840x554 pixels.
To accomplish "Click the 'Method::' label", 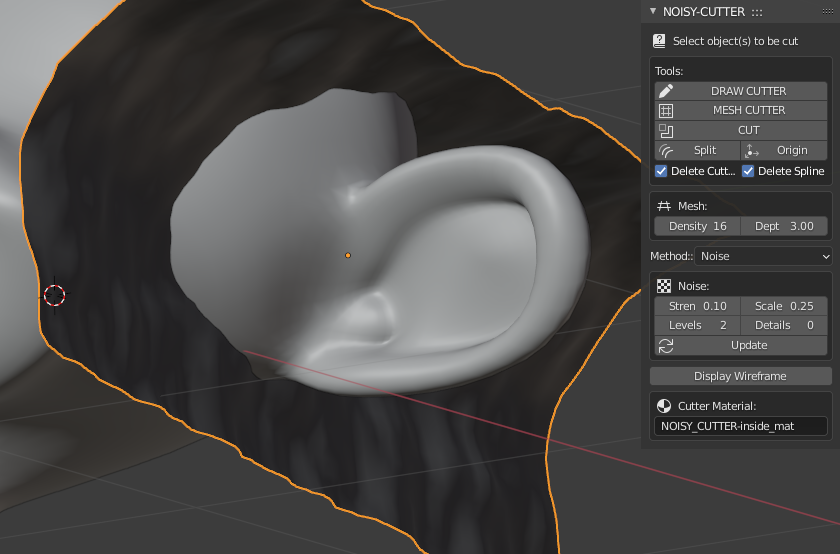I will 671,256.
